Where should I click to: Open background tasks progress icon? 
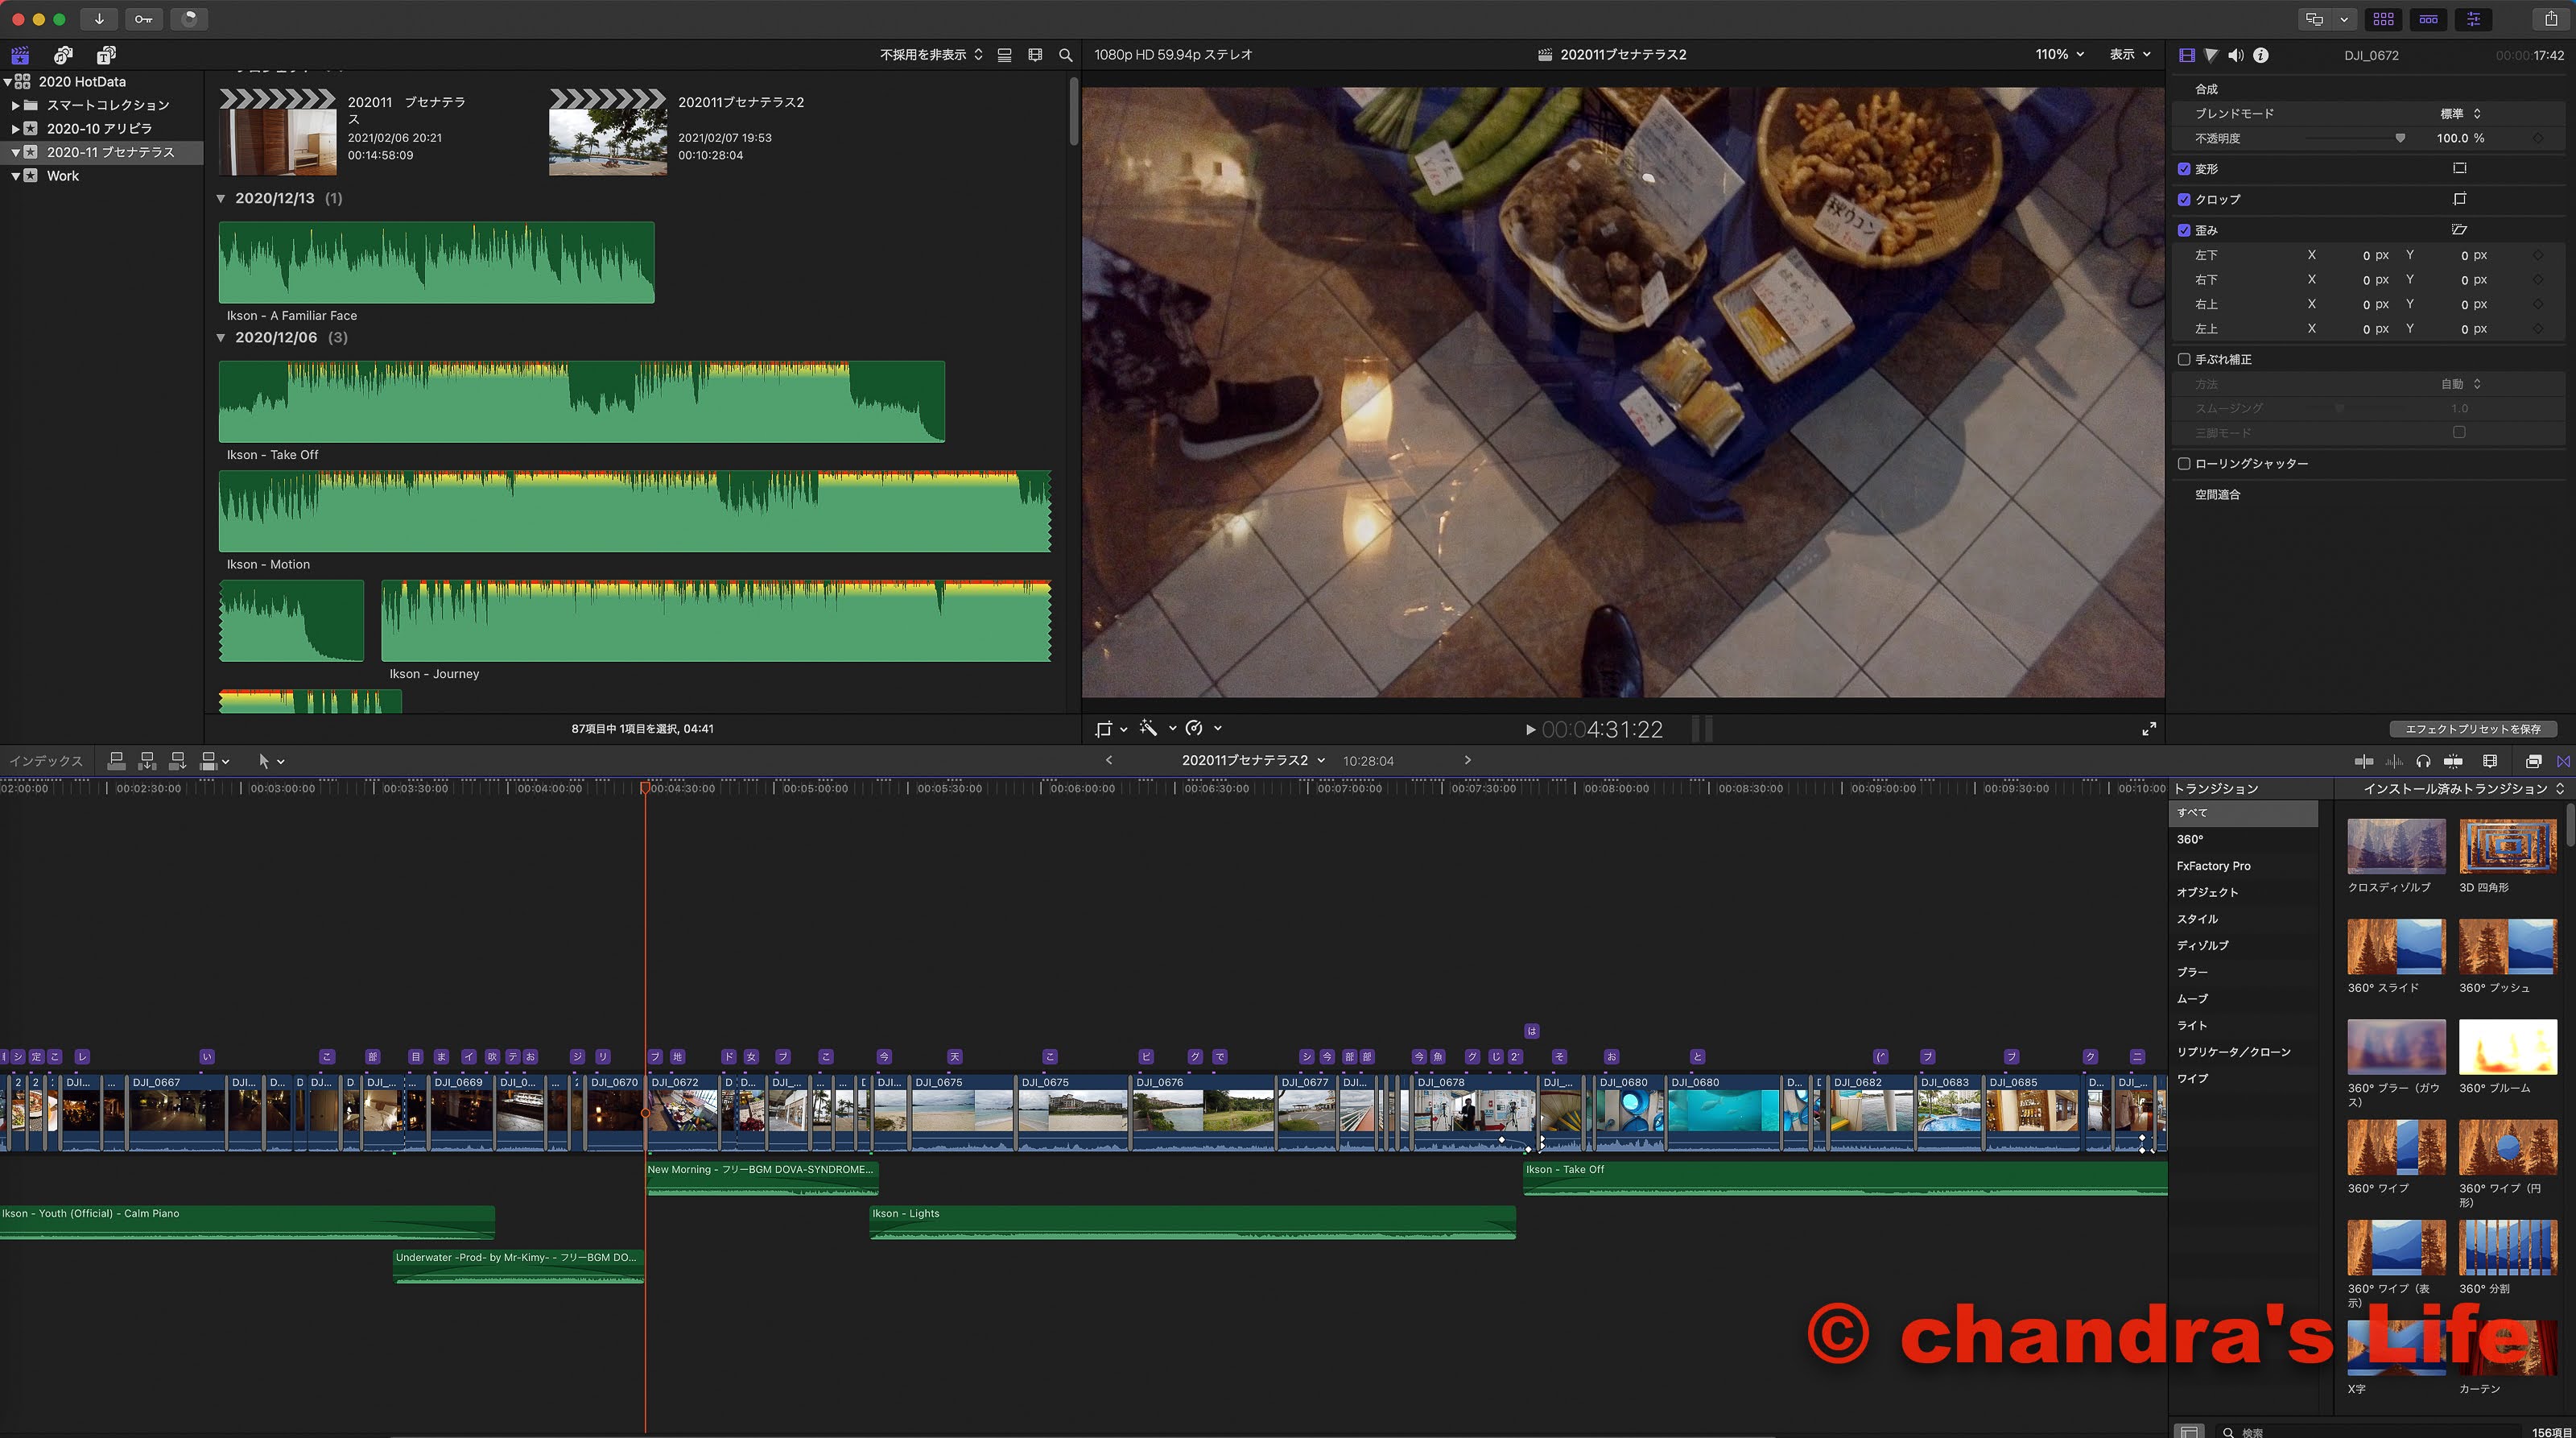click(x=190, y=19)
